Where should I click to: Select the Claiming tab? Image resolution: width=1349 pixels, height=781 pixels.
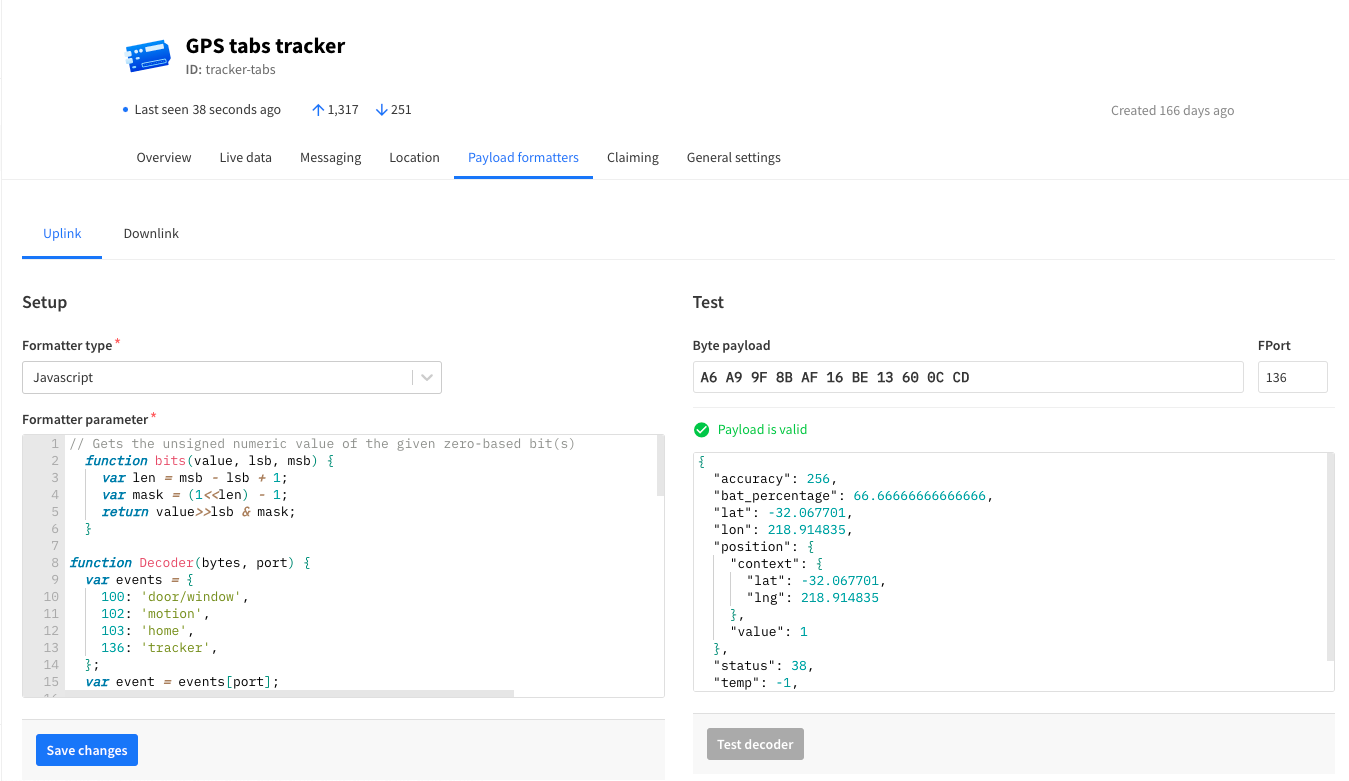[x=632, y=158]
